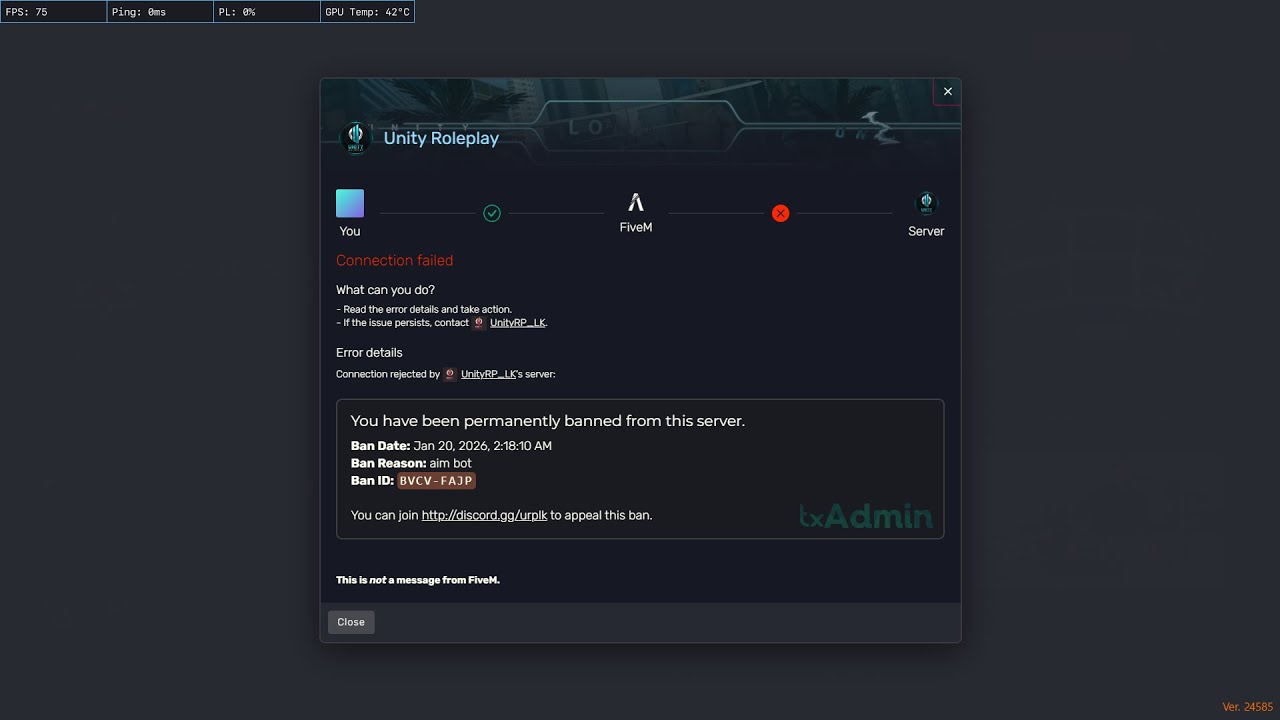Viewport: 1280px width, 720px height.
Task: Open UnityRP_LK link in Error details
Action: [489, 374]
